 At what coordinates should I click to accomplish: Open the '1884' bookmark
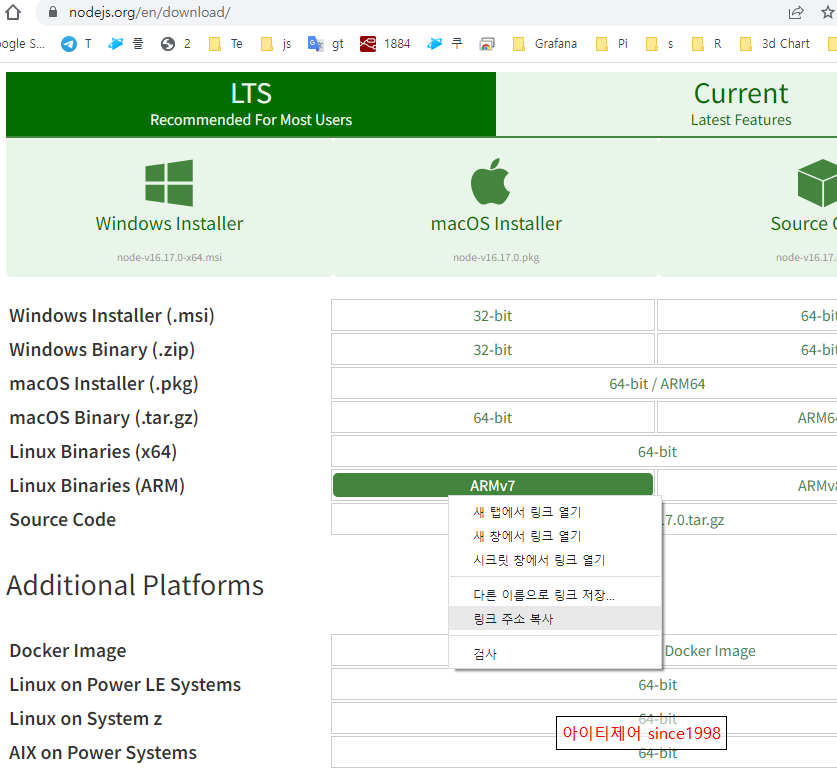coord(385,44)
